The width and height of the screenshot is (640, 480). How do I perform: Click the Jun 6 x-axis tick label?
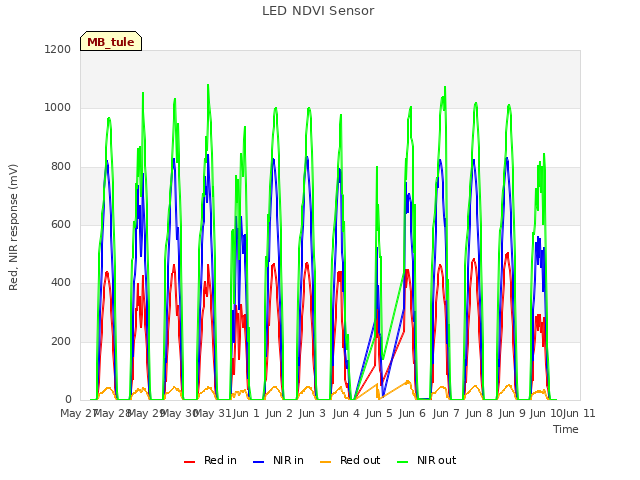click(x=412, y=413)
